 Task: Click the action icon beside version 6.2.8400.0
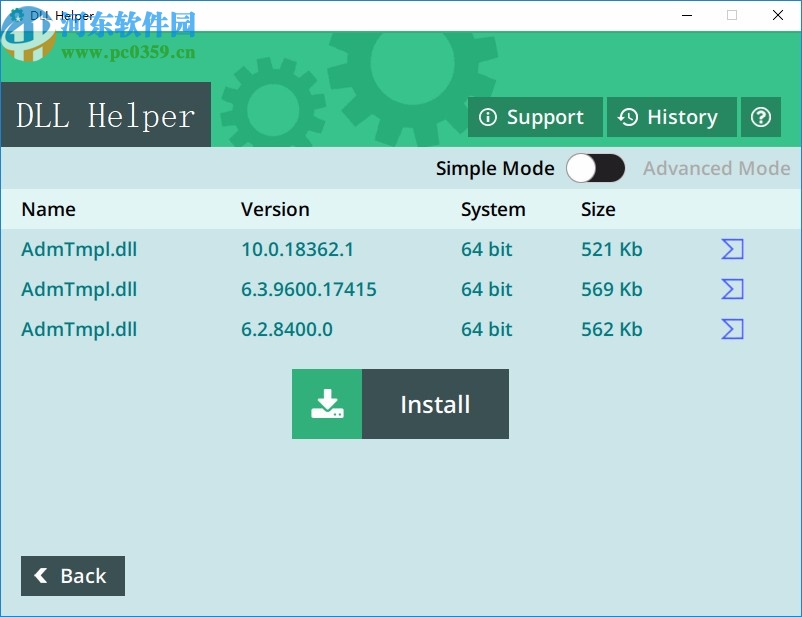[731, 329]
